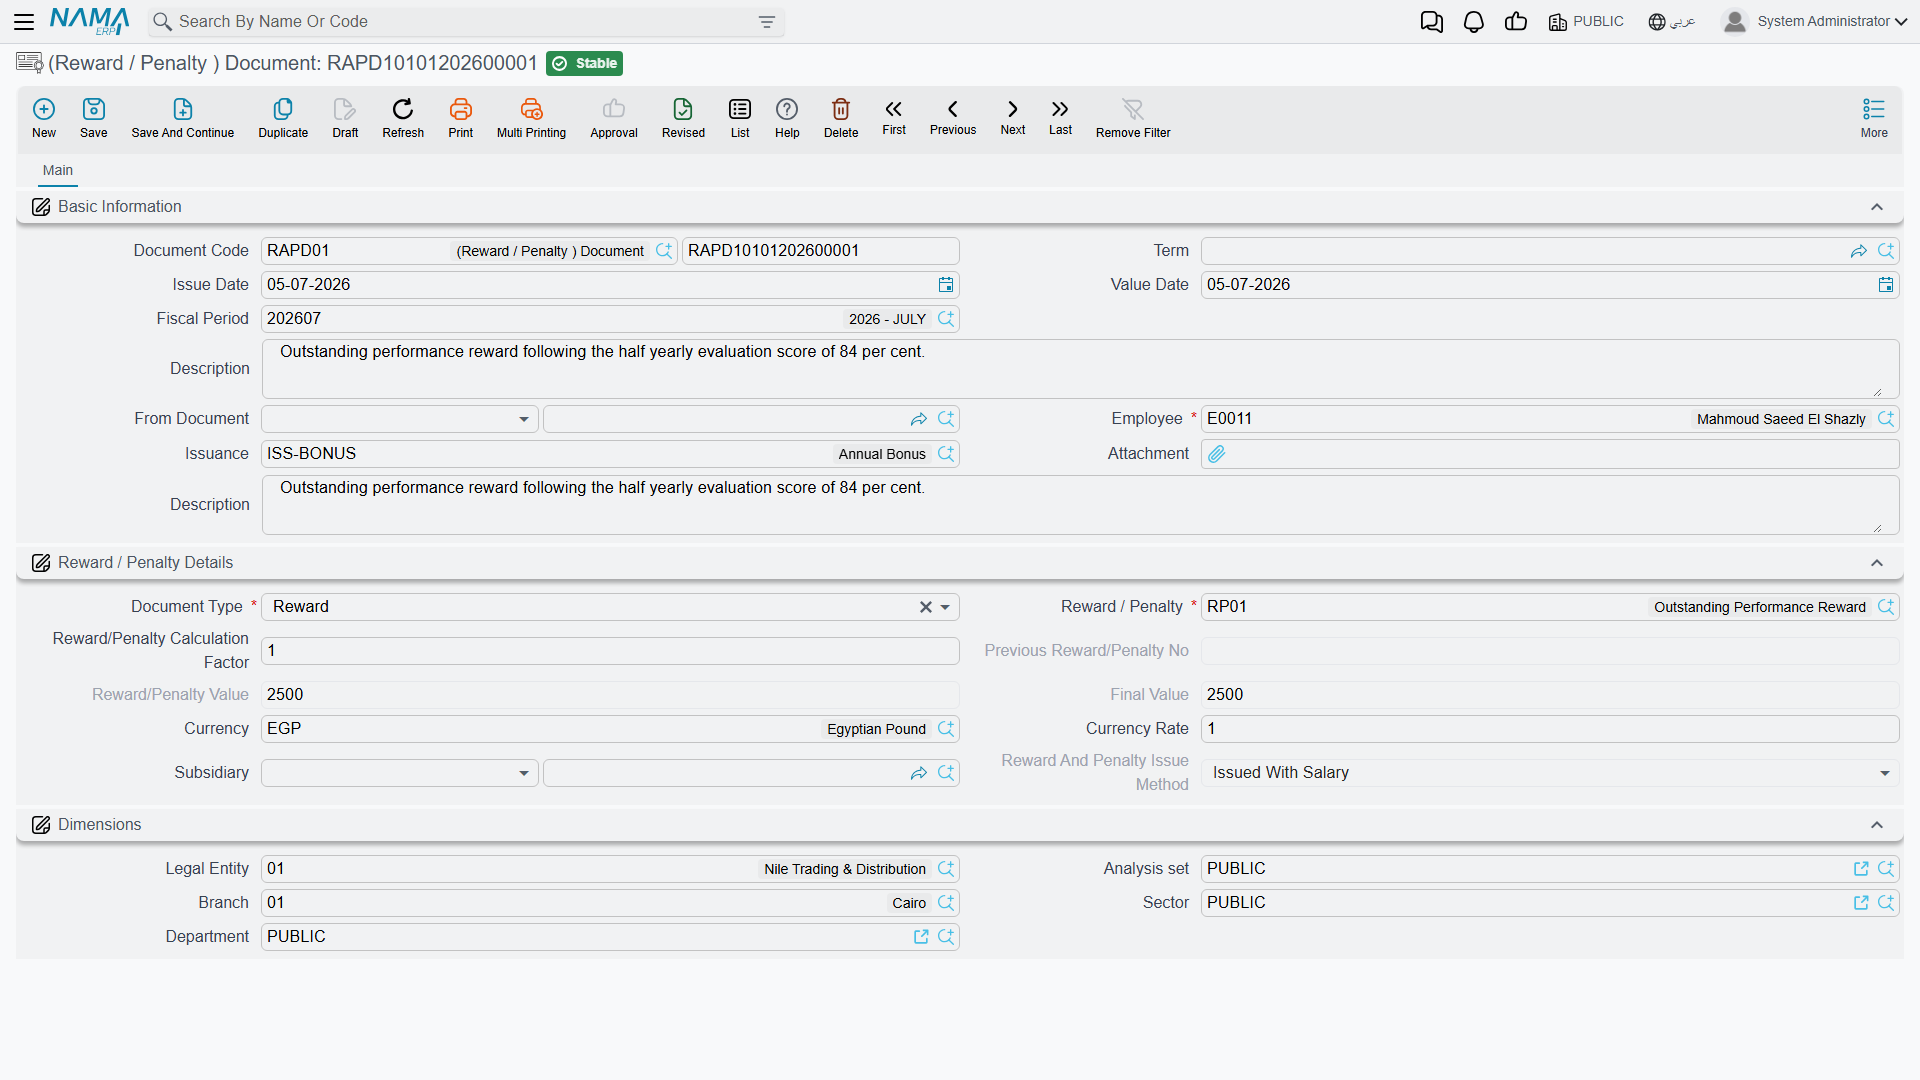Viewport: 1920px width, 1080px height.
Task: Open the More menu
Action: point(1874,118)
